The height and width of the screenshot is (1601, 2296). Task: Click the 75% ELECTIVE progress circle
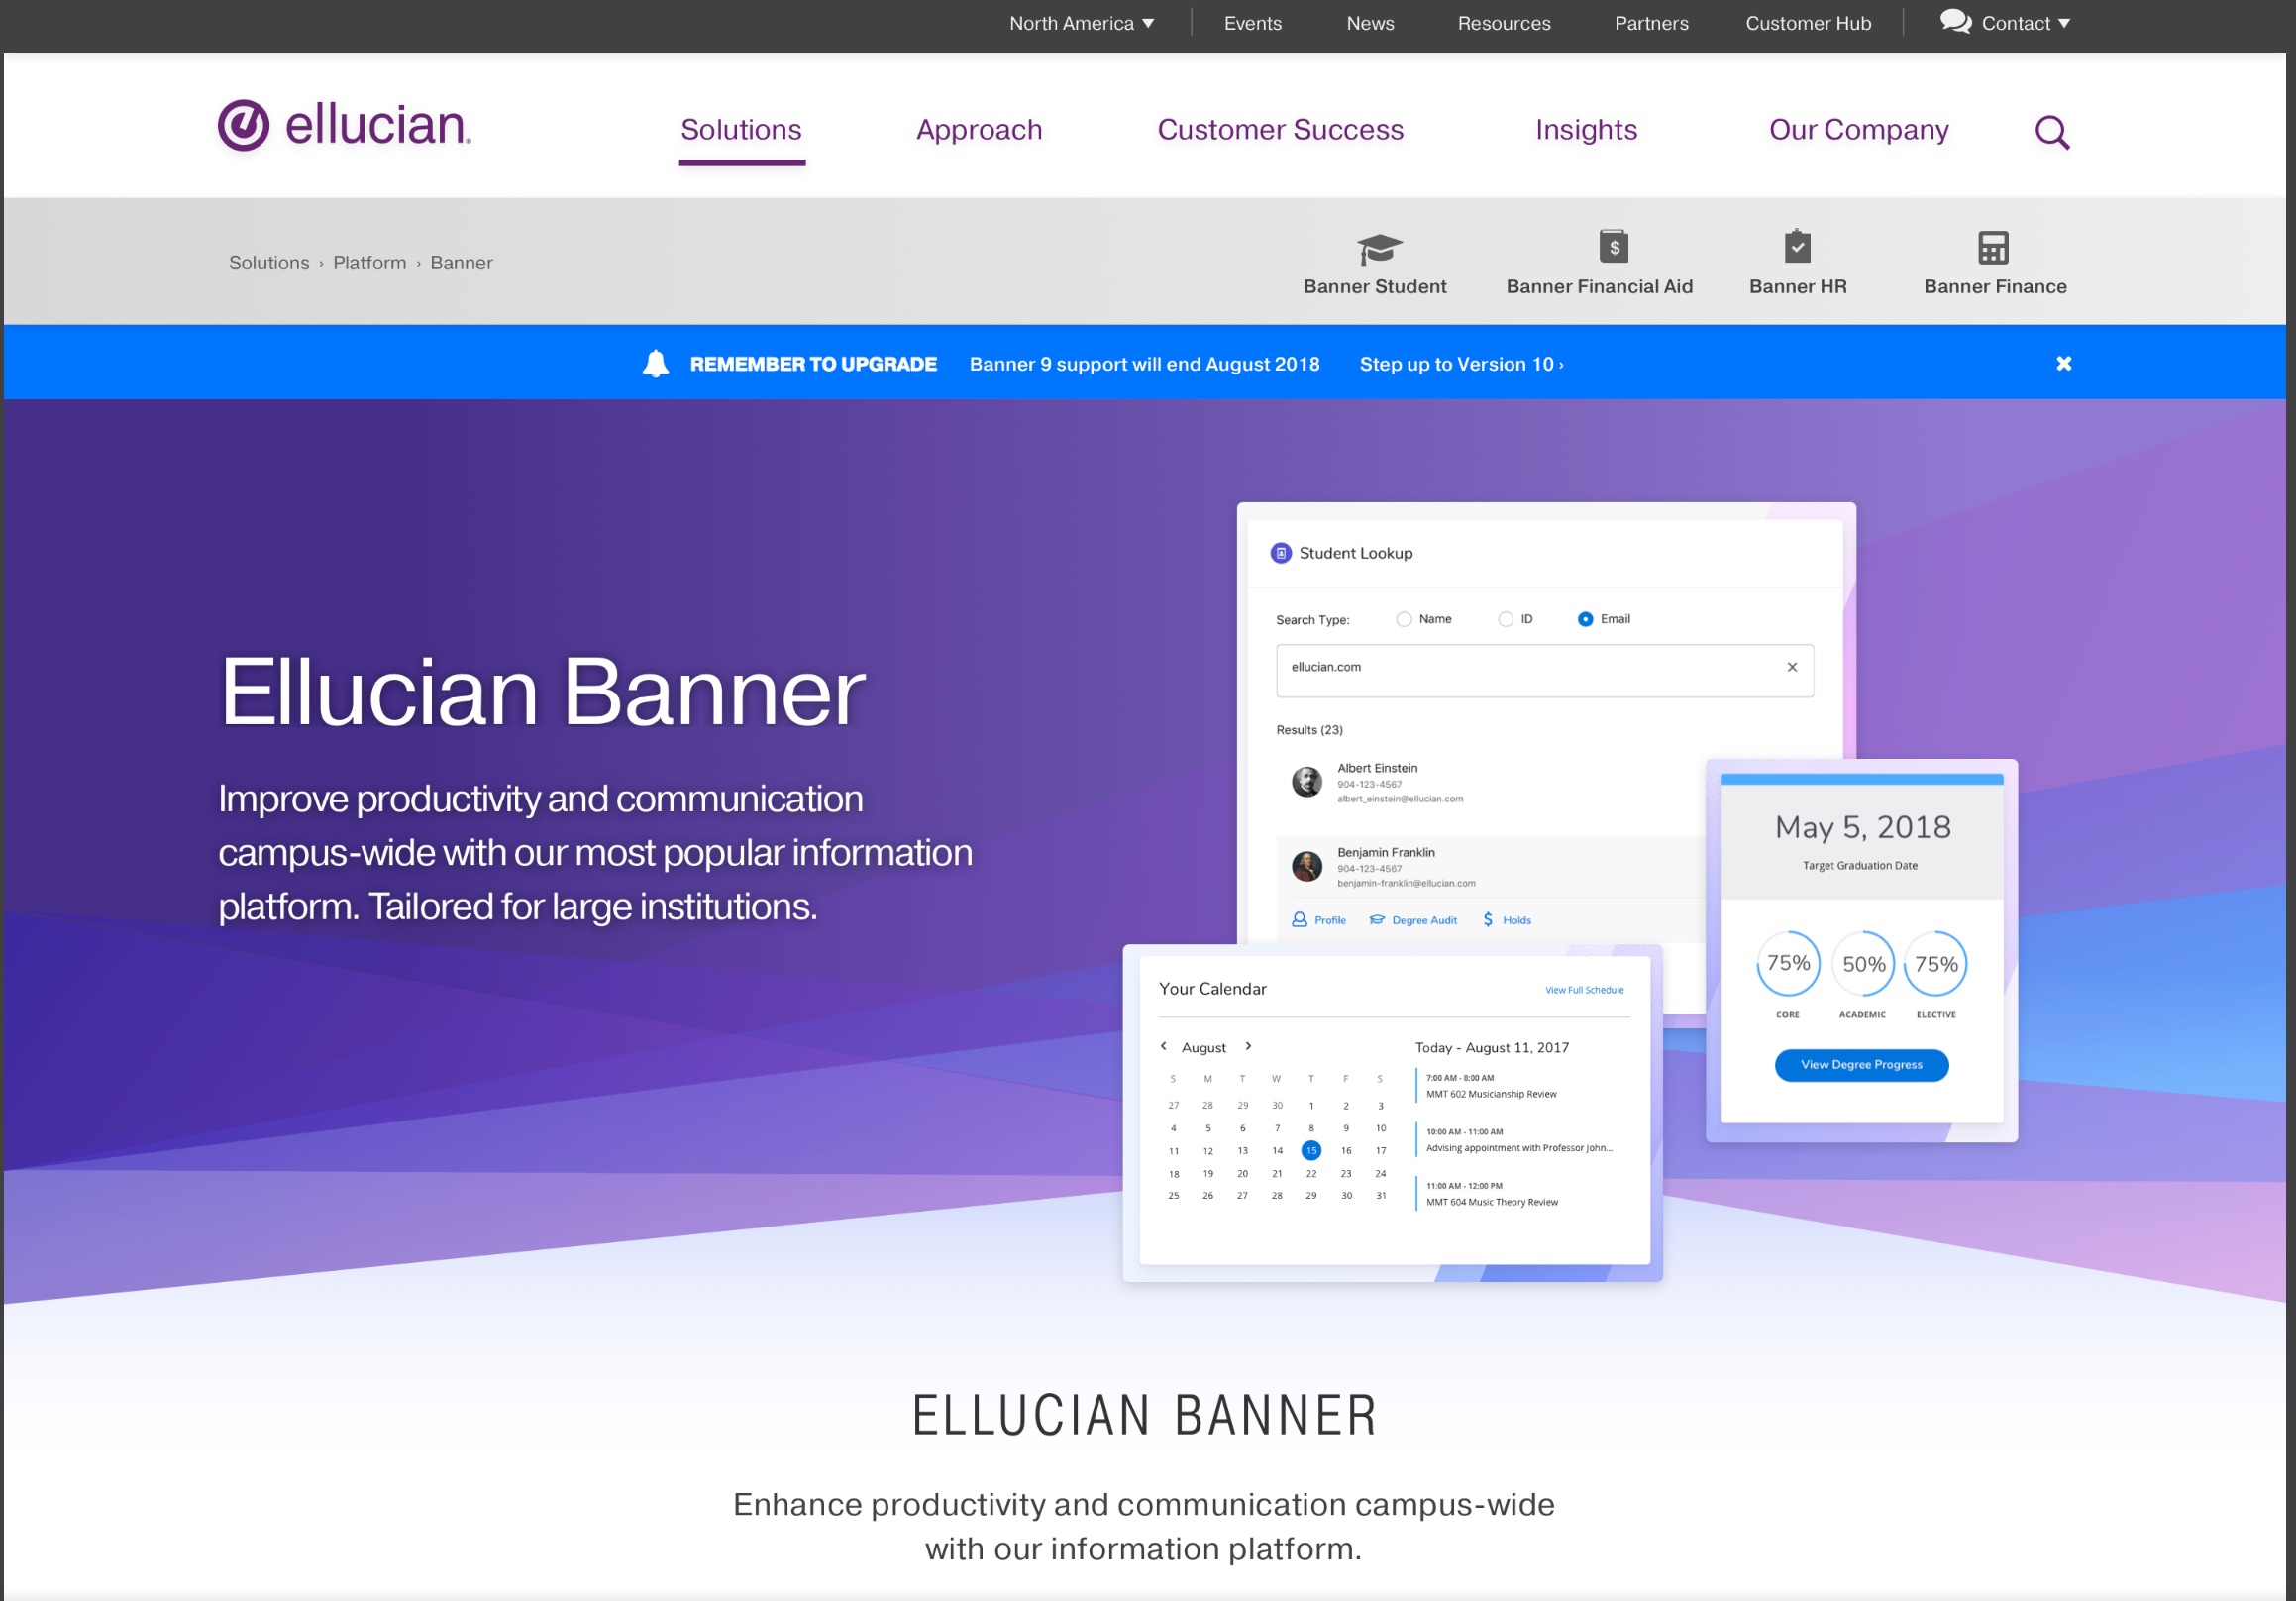pos(1935,963)
